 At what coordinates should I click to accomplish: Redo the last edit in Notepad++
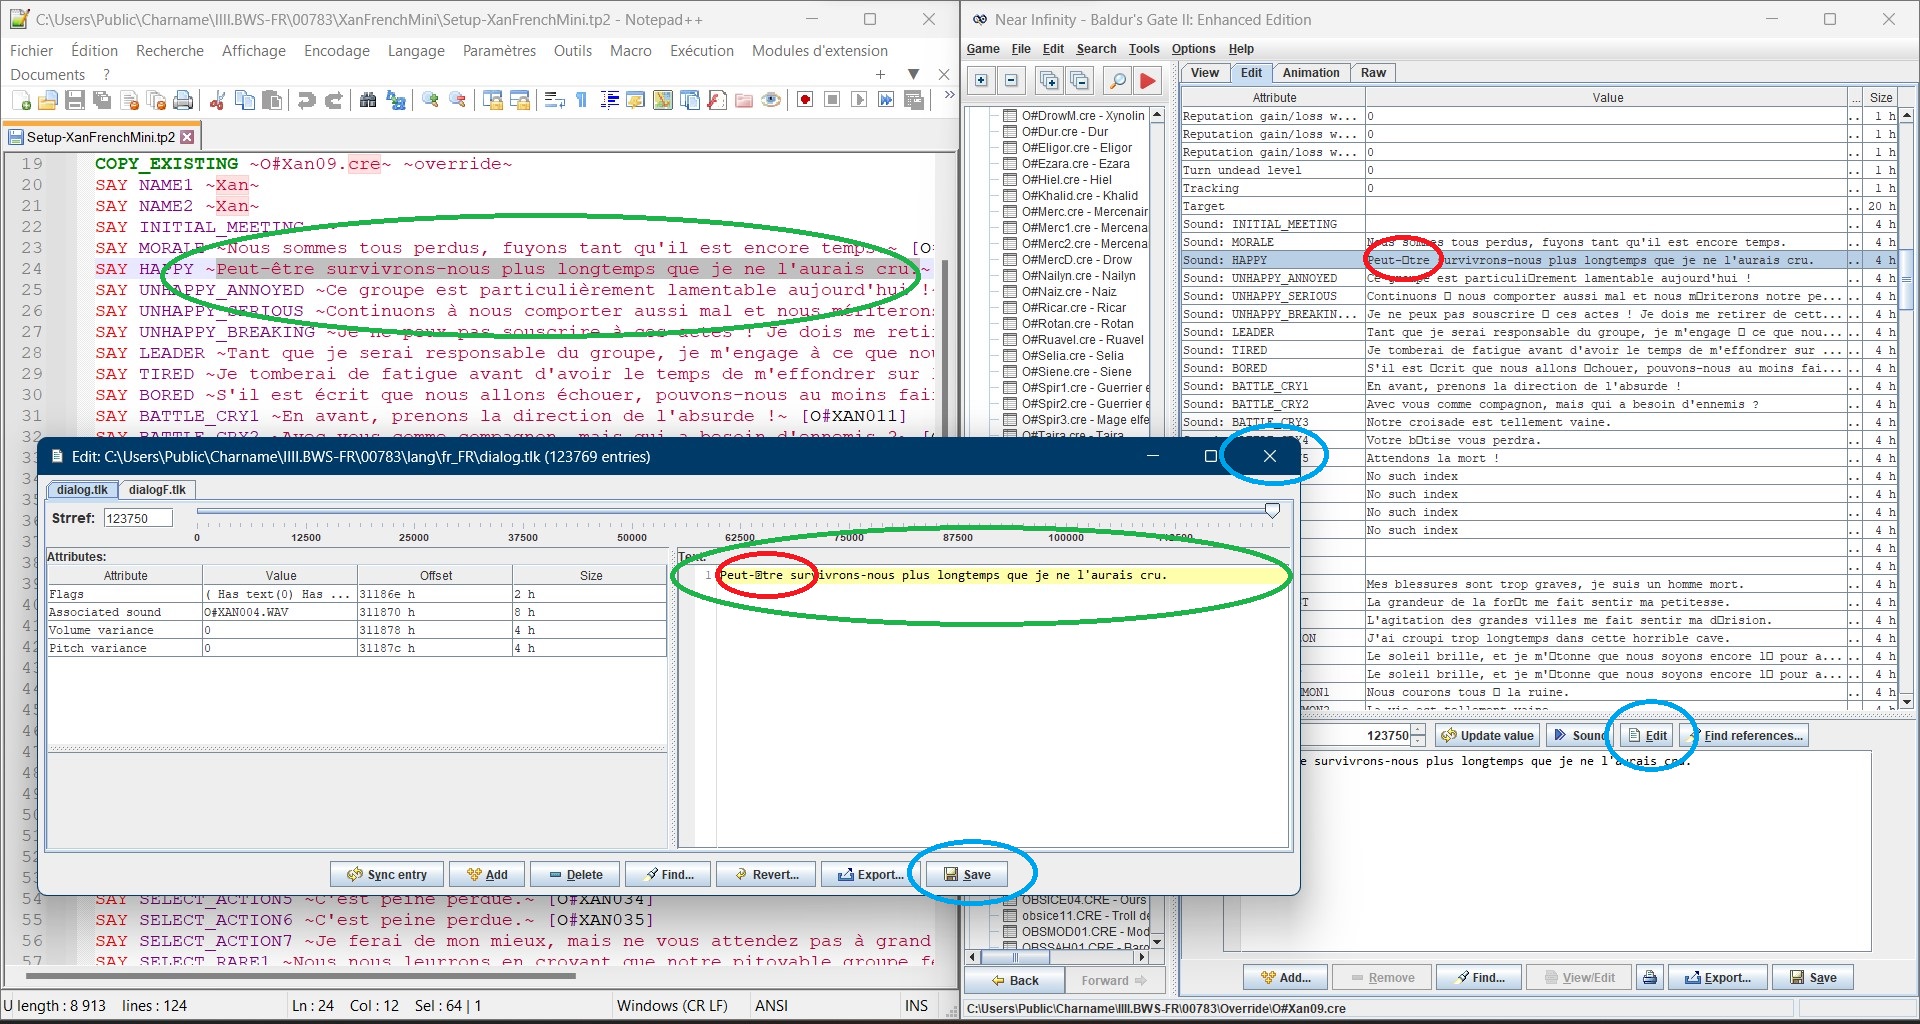(333, 100)
